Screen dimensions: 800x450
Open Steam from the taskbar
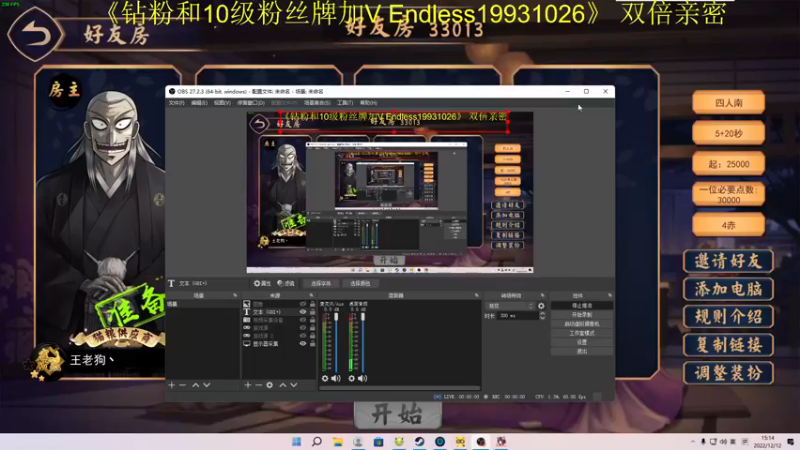(419, 442)
